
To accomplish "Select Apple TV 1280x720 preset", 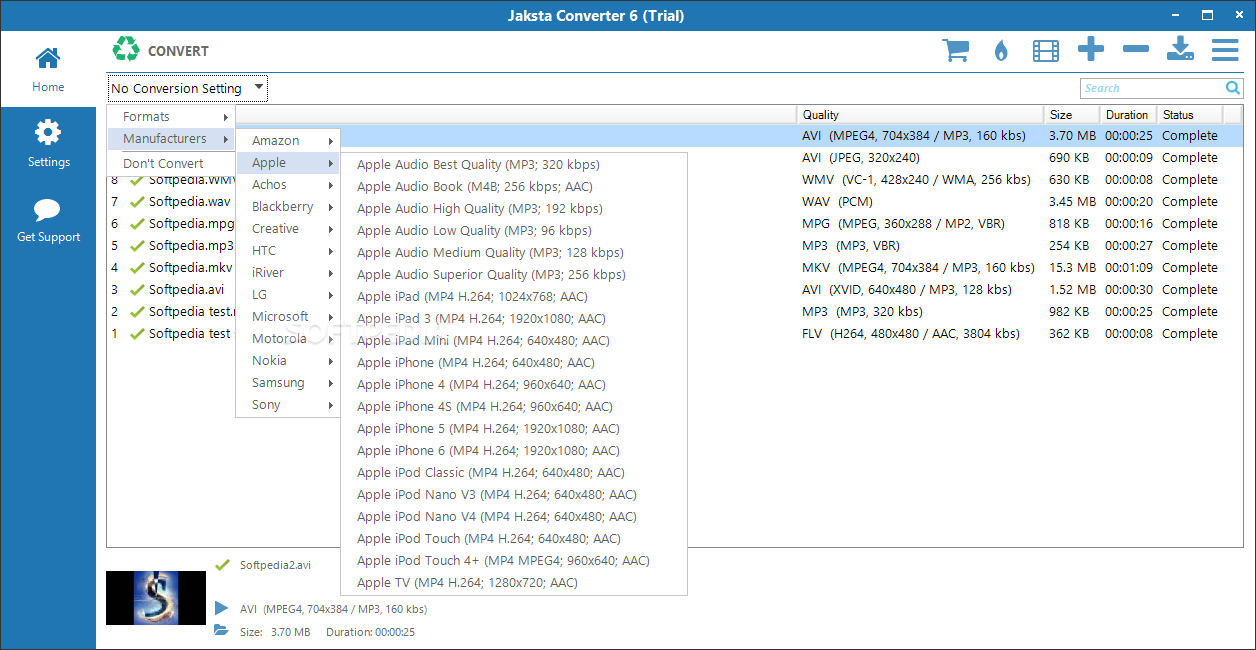I will click(x=514, y=583).
